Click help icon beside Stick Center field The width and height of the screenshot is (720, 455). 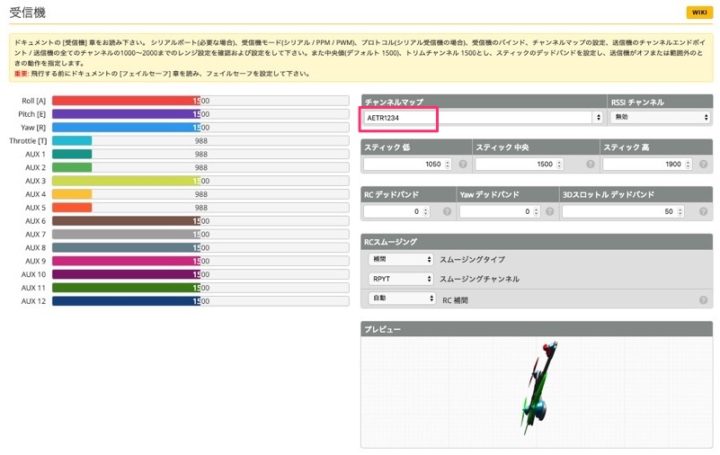tap(588, 164)
